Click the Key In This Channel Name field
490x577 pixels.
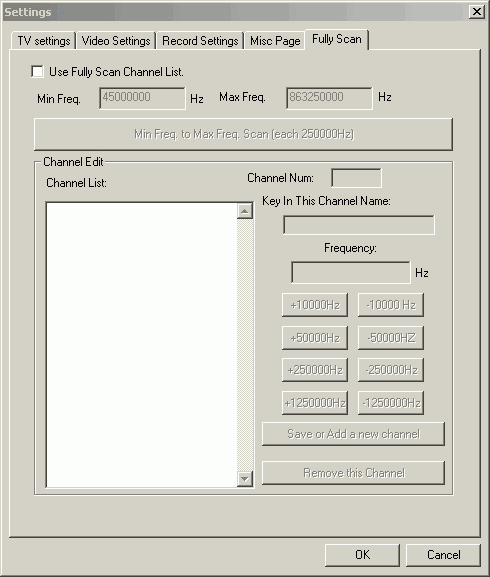[x=359, y=225]
